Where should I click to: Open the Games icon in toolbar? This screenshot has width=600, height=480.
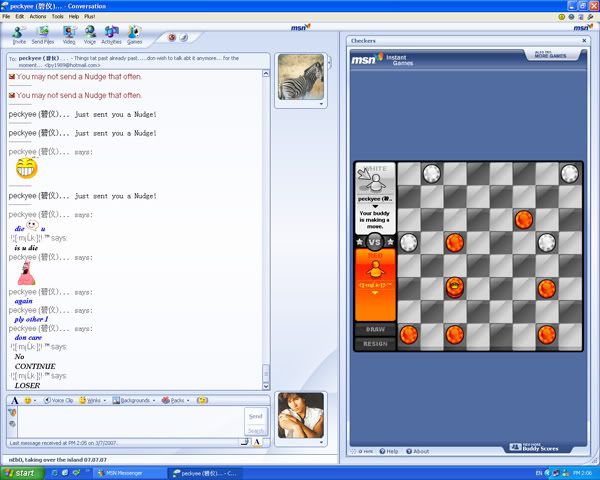tap(134, 35)
